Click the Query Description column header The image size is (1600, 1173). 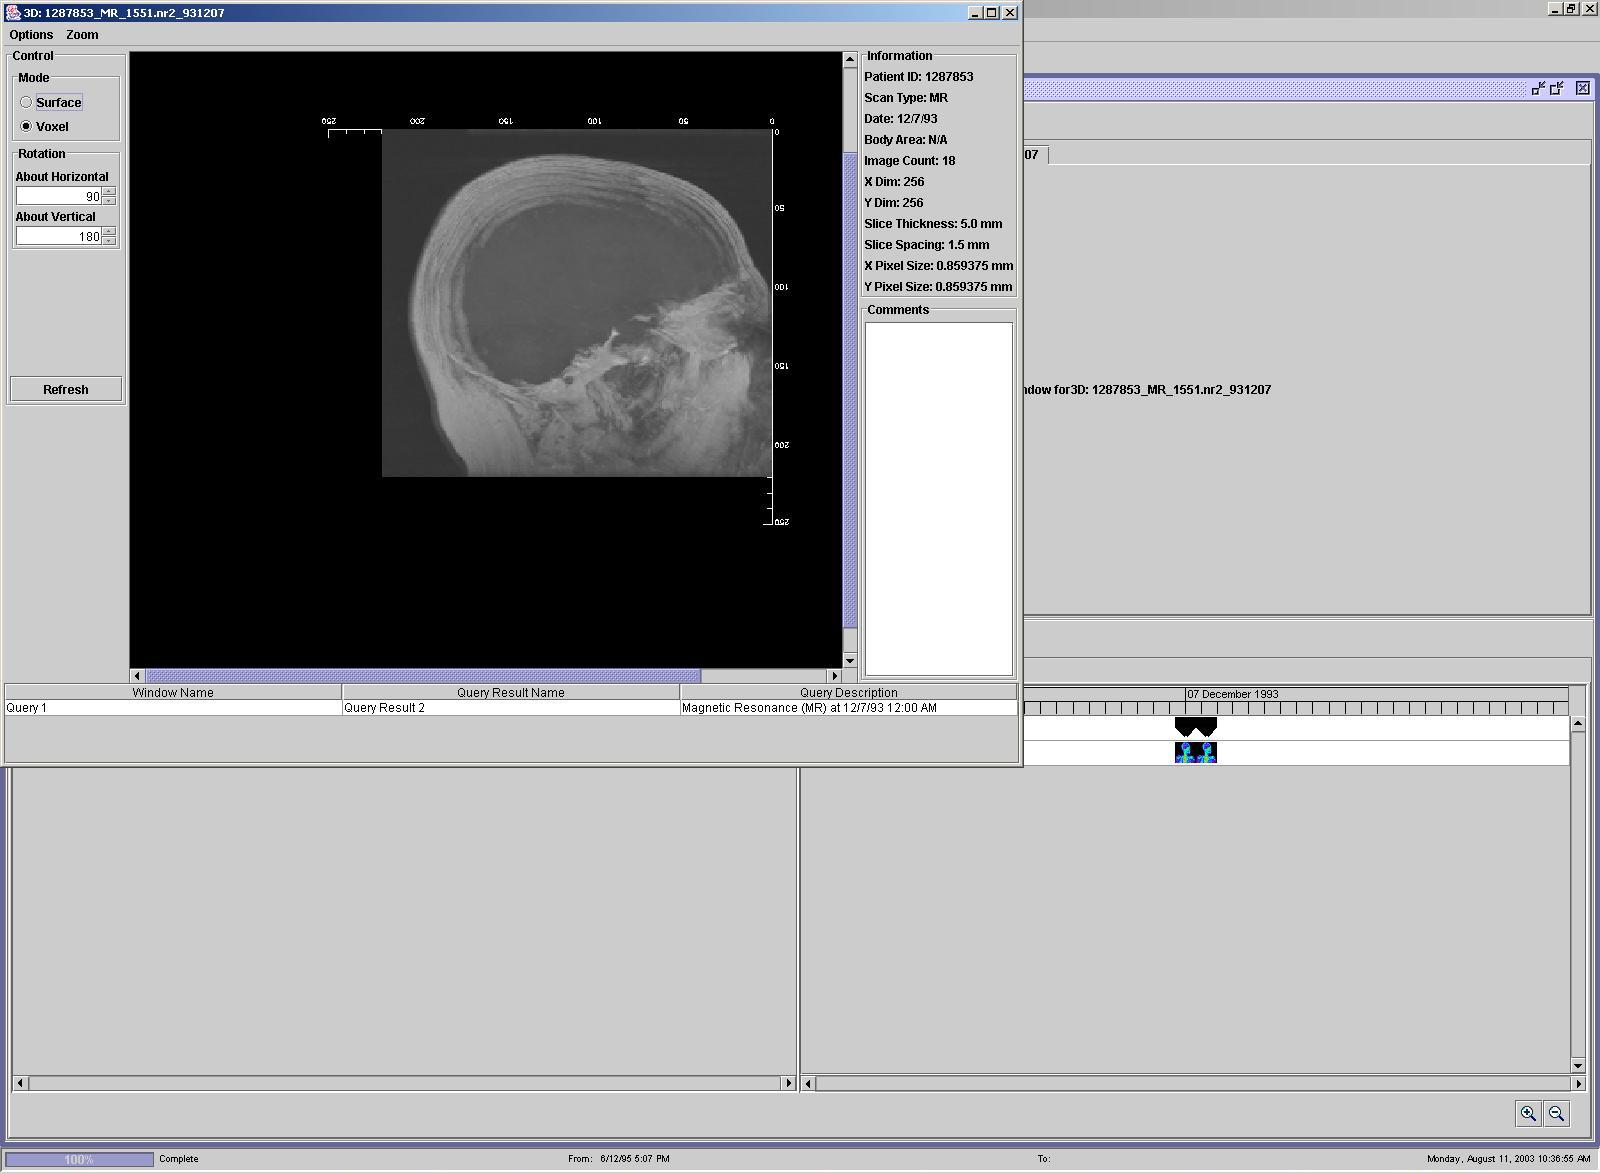point(849,692)
